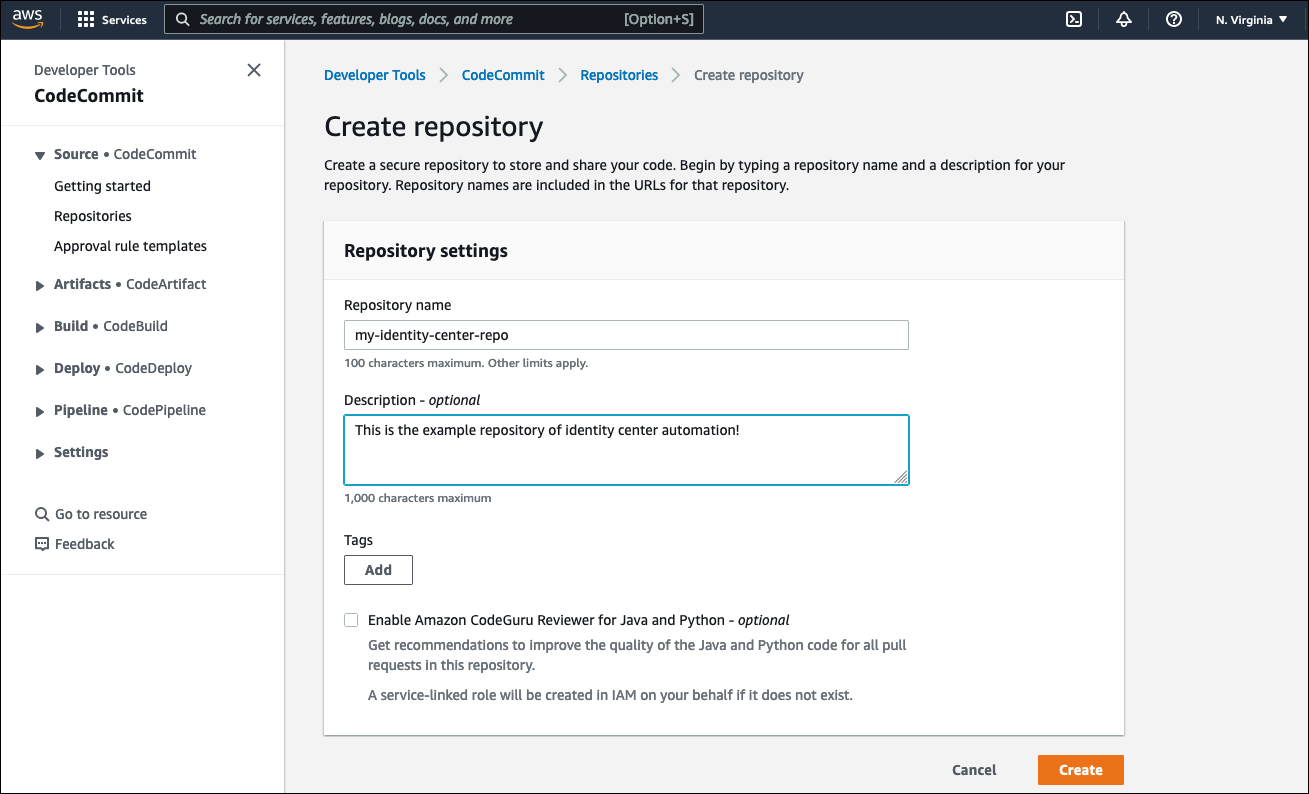The width and height of the screenshot is (1309, 794).
Task: Focus the AWS services search box
Action: pyautogui.click(x=434, y=19)
